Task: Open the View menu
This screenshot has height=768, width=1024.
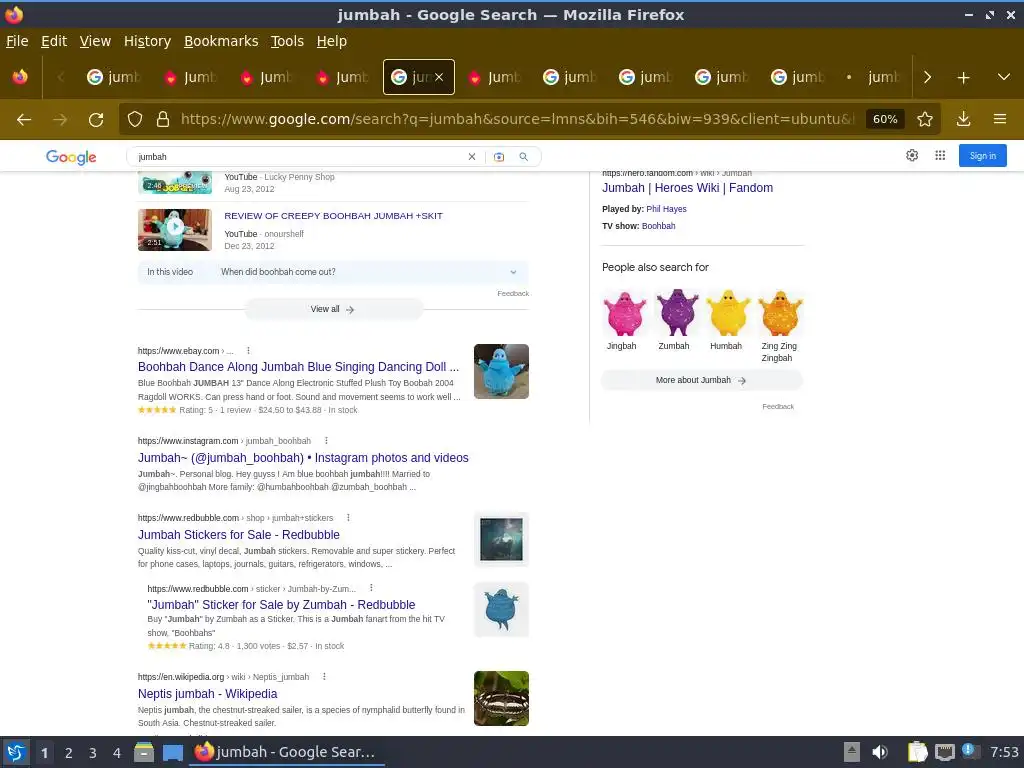Action: (x=95, y=41)
